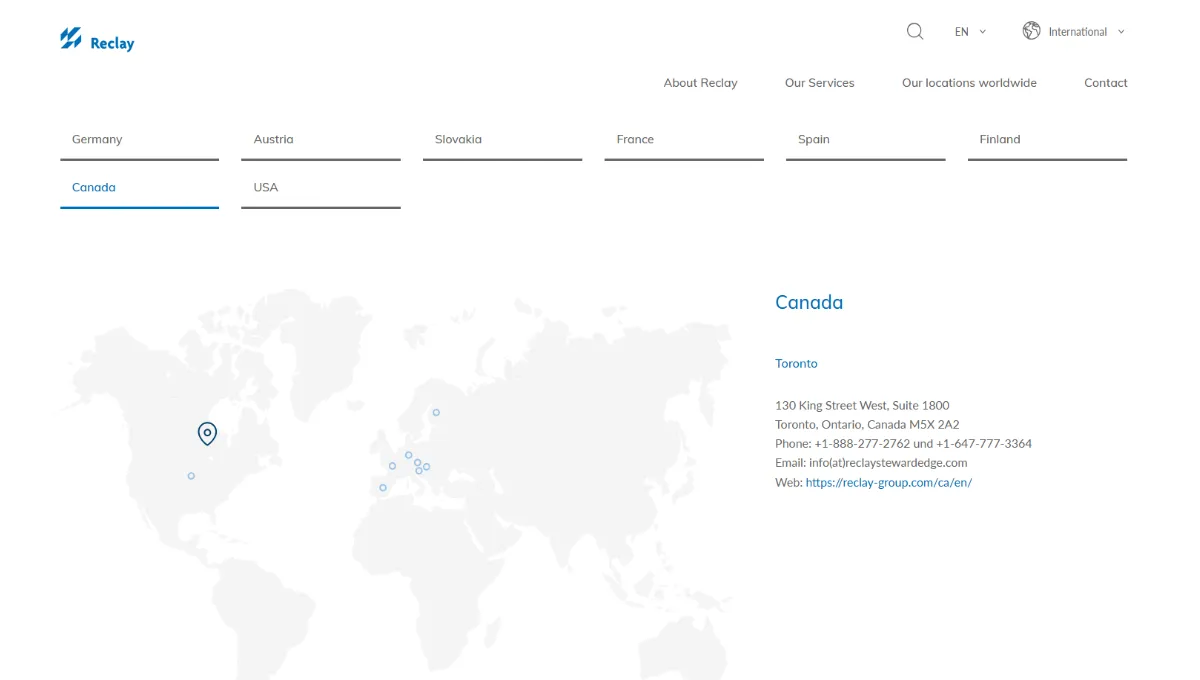
Task: Click the Spain map marker dot
Action: pyautogui.click(x=383, y=488)
